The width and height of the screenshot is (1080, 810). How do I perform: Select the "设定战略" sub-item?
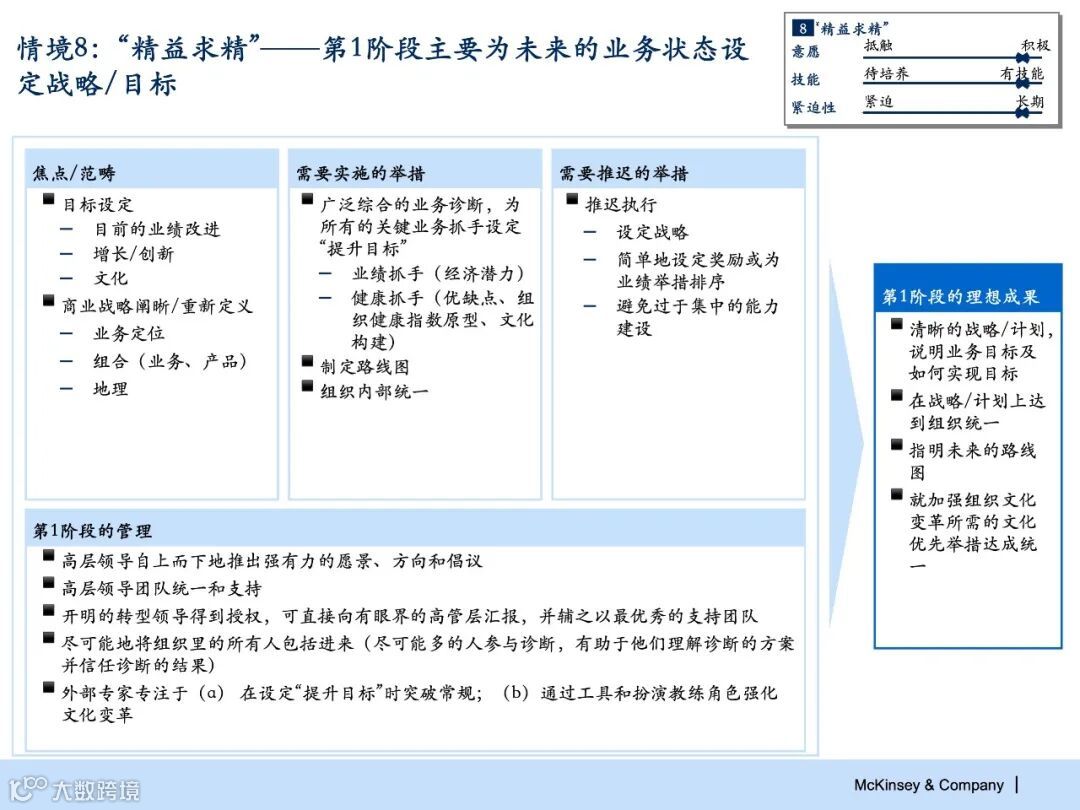click(x=652, y=232)
